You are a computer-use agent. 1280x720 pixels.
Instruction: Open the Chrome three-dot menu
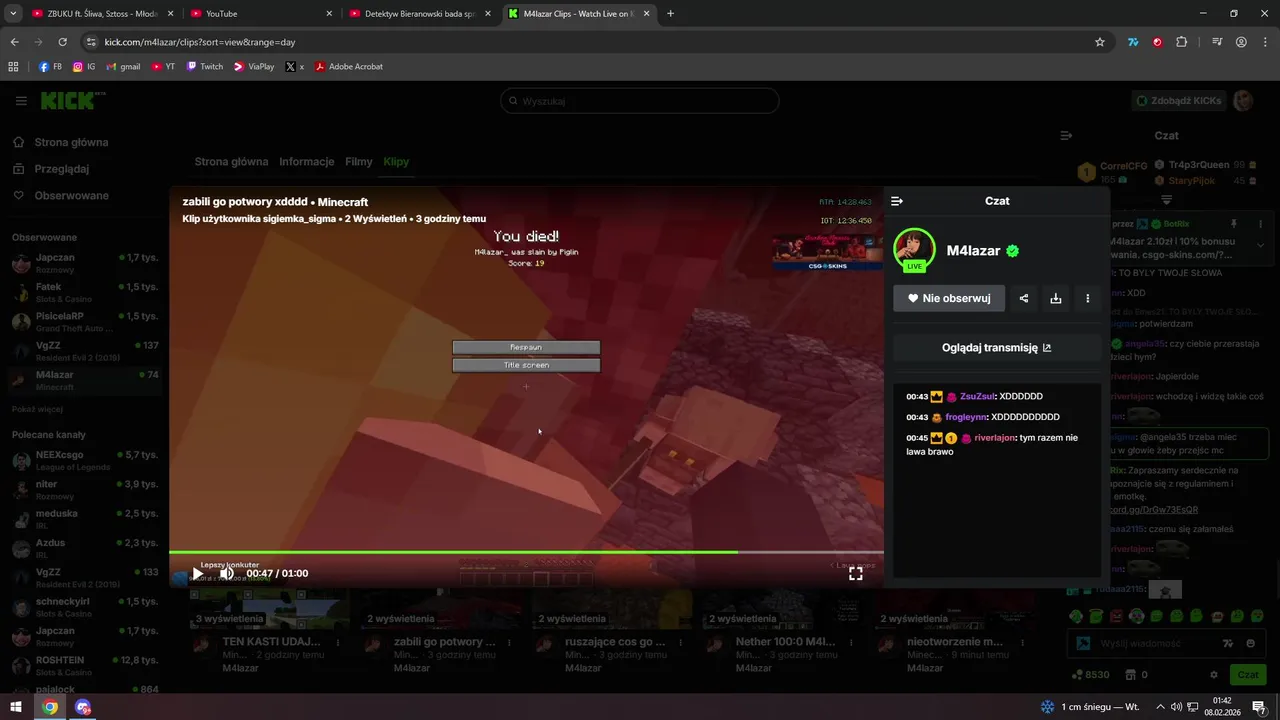[1265, 42]
